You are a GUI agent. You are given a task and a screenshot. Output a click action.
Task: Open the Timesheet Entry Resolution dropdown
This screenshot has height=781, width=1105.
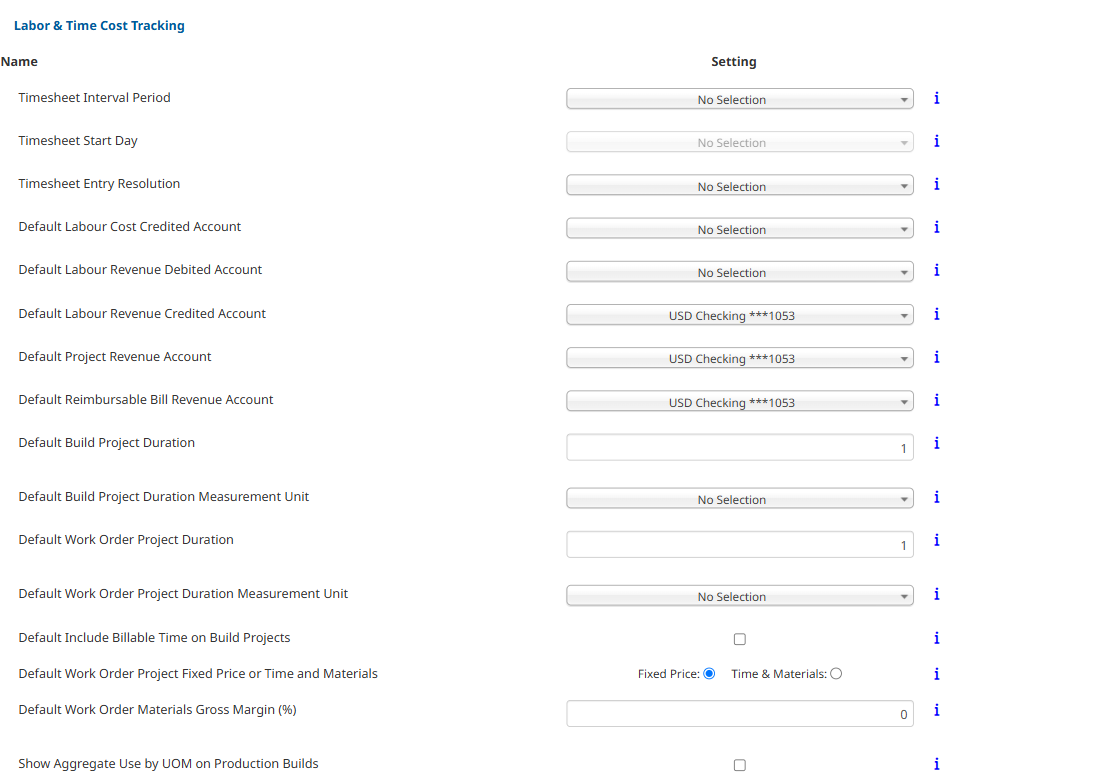coord(740,186)
